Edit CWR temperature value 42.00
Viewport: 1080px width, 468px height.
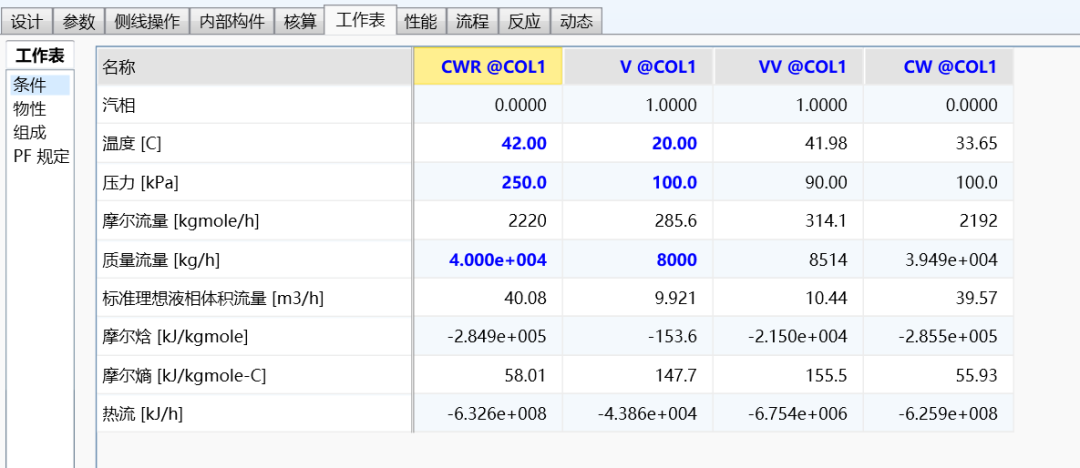[x=488, y=144]
